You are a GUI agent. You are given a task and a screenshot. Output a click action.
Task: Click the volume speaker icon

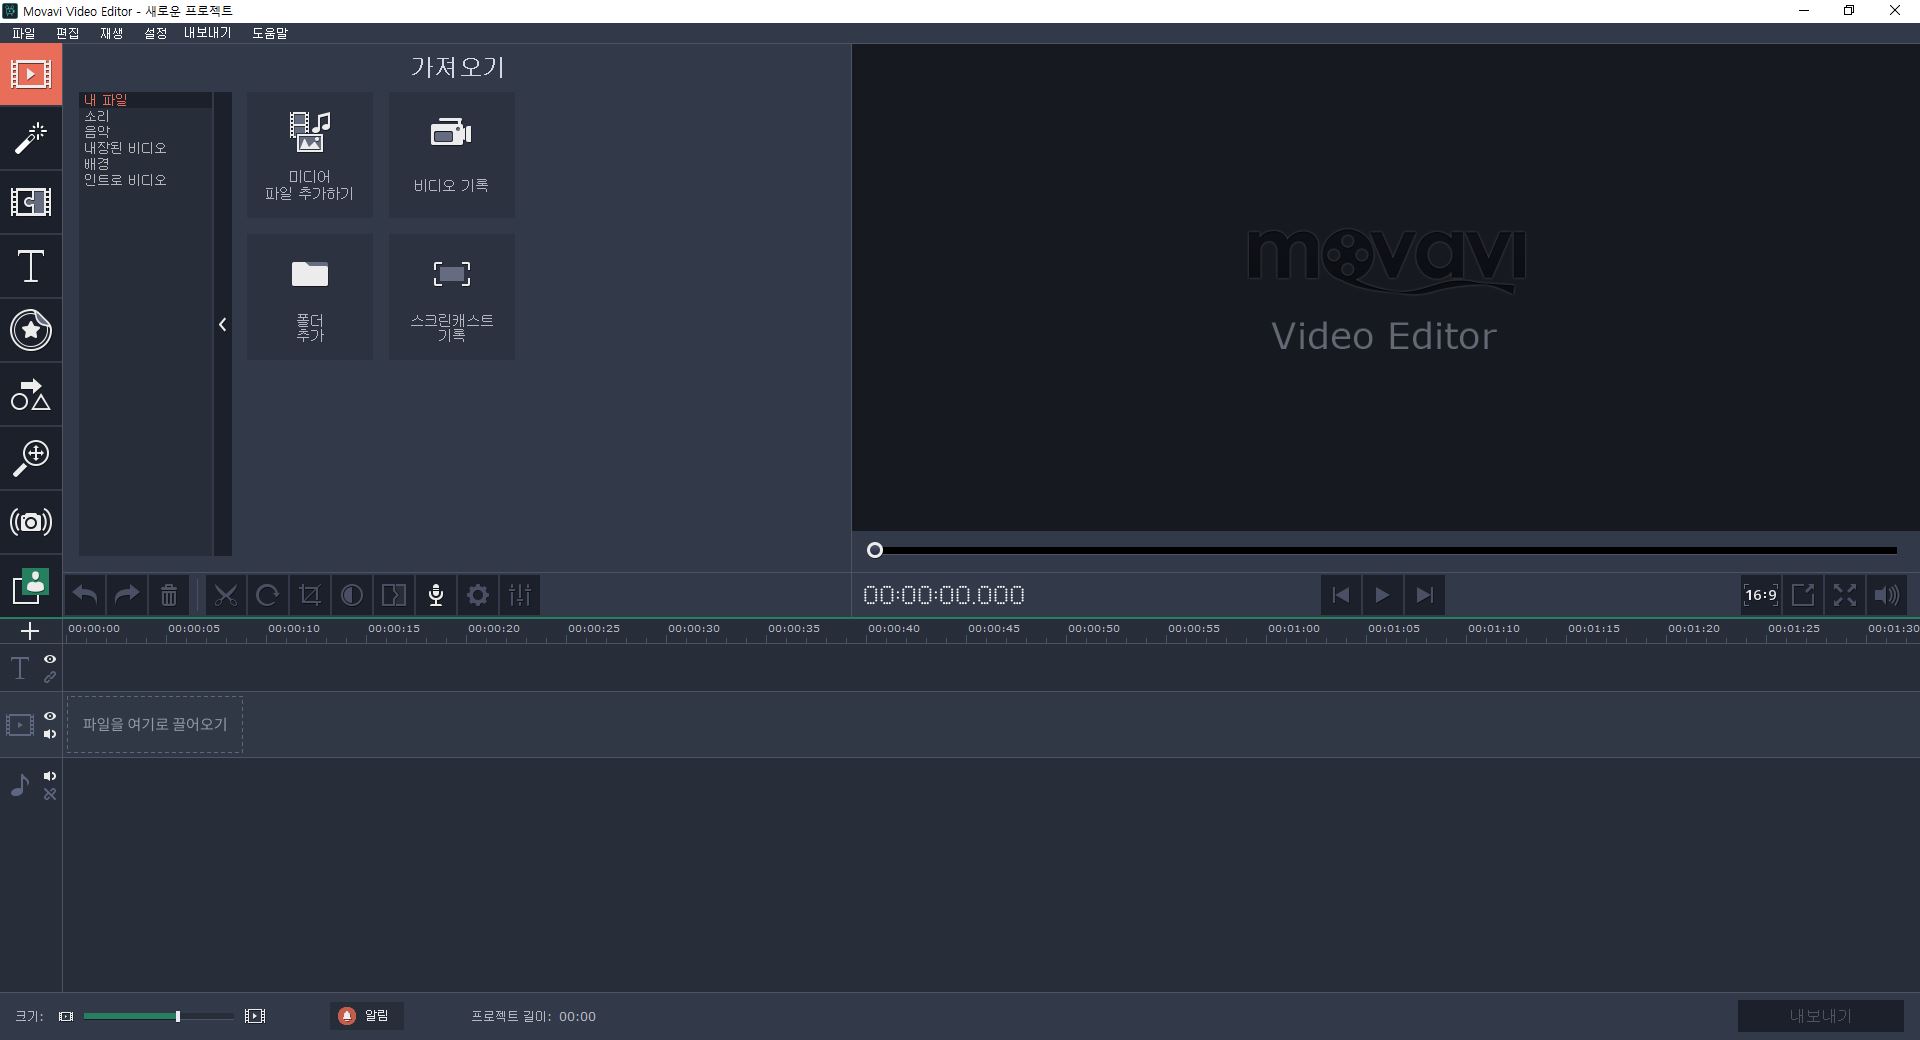(x=1887, y=595)
